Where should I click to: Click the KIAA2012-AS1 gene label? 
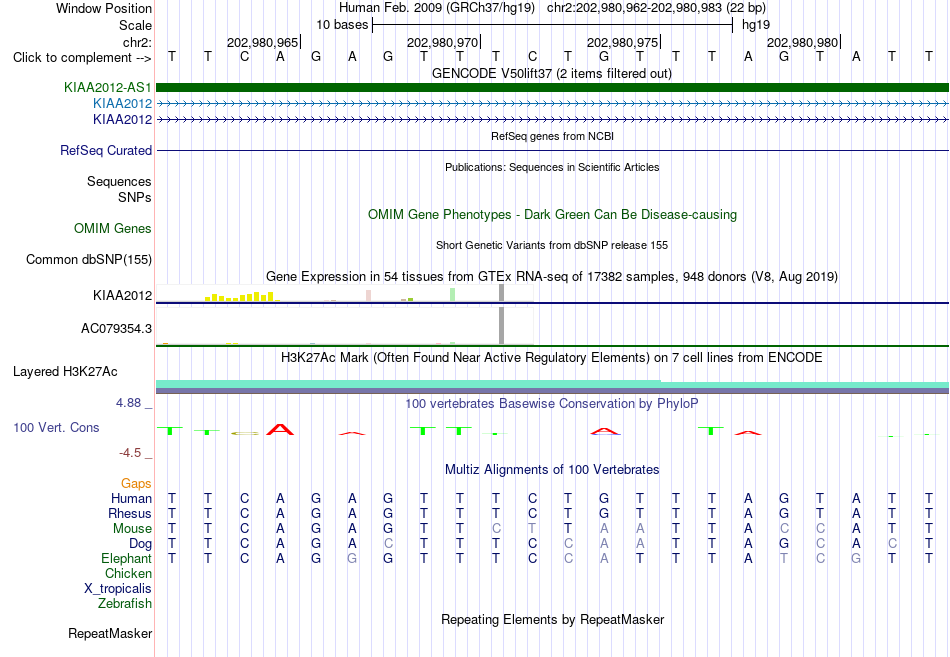108,87
